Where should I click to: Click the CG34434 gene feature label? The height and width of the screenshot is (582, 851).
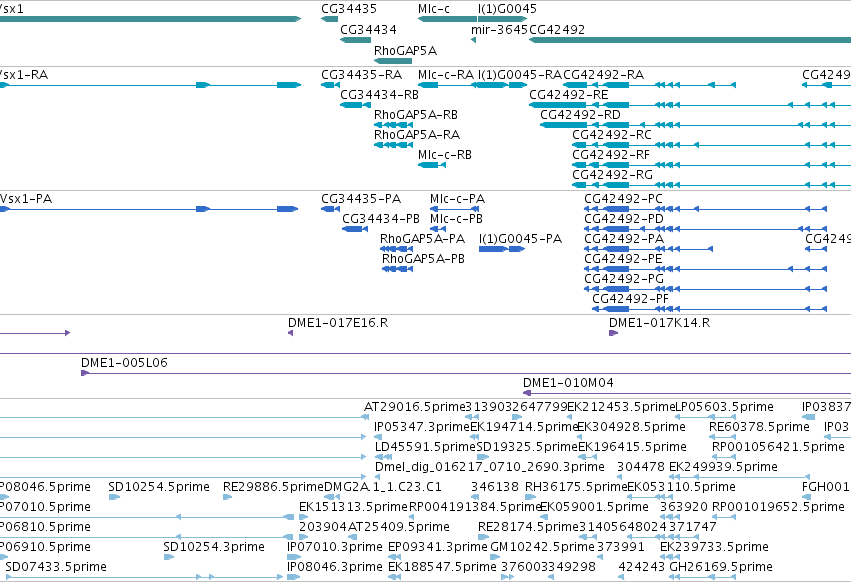click(x=368, y=30)
